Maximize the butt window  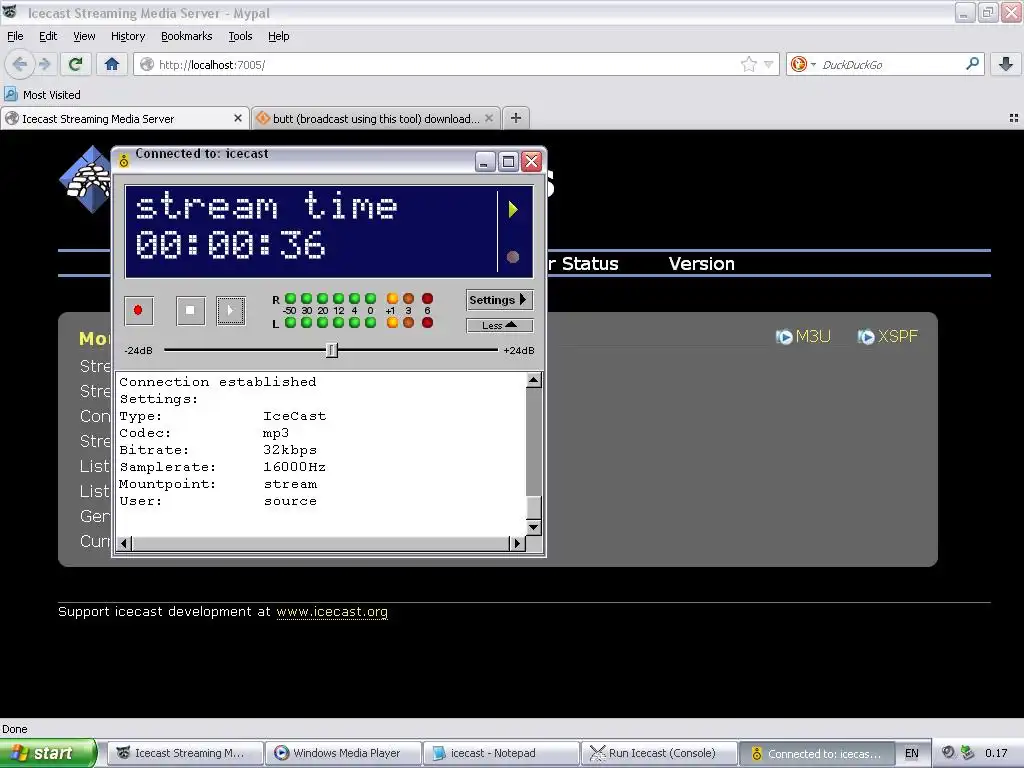[x=508, y=161]
